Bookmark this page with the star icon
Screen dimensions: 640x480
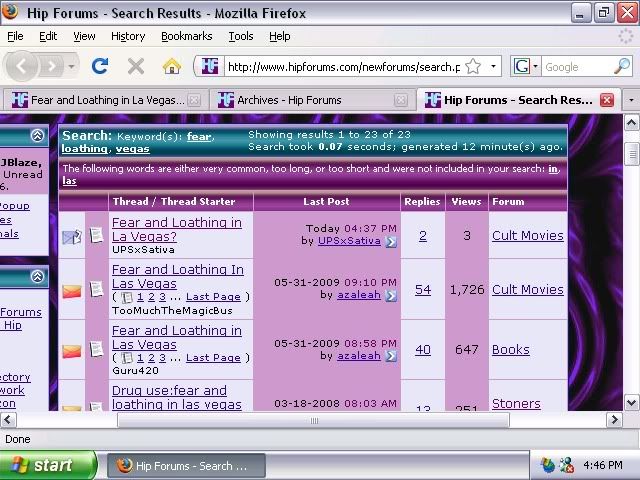click(473, 66)
